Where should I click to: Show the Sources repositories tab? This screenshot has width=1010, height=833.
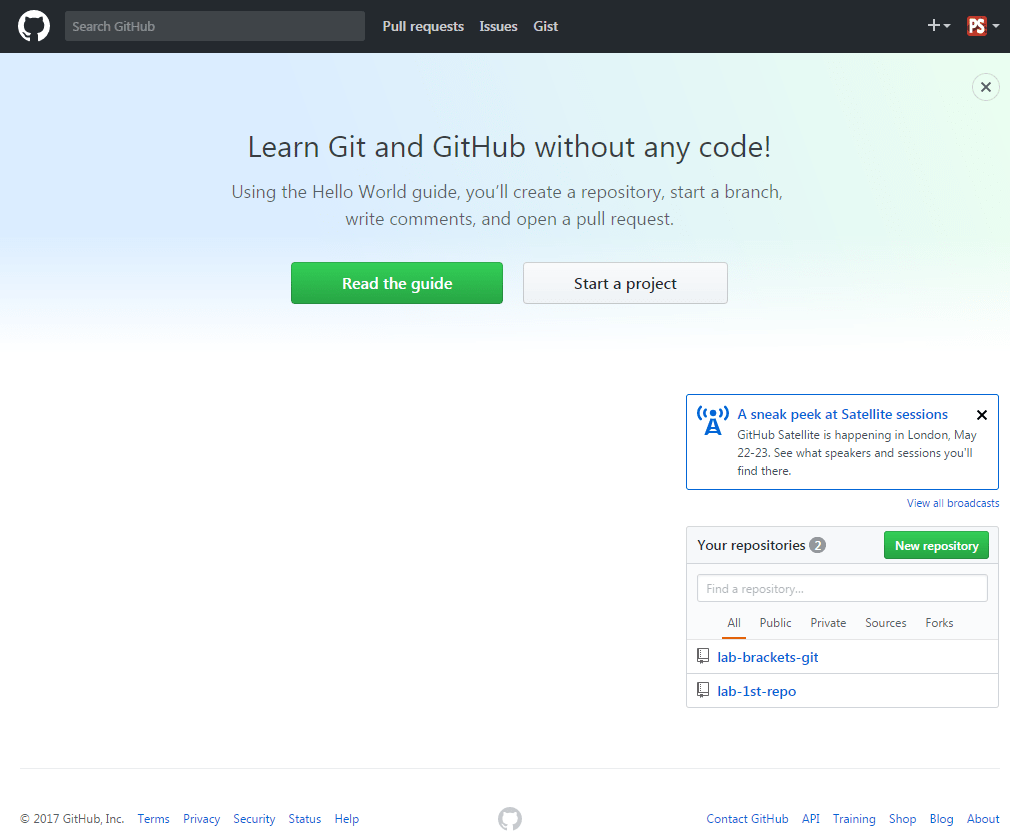[x=886, y=623]
